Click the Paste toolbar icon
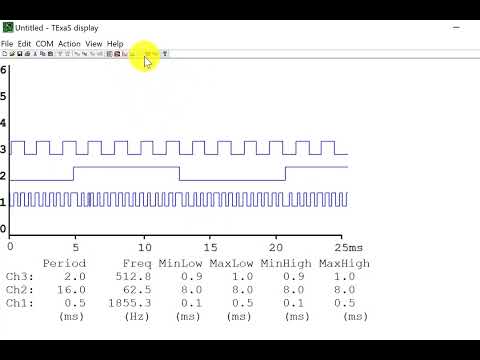Image resolution: width=480 pixels, height=360 pixels. click(x=50, y=54)
